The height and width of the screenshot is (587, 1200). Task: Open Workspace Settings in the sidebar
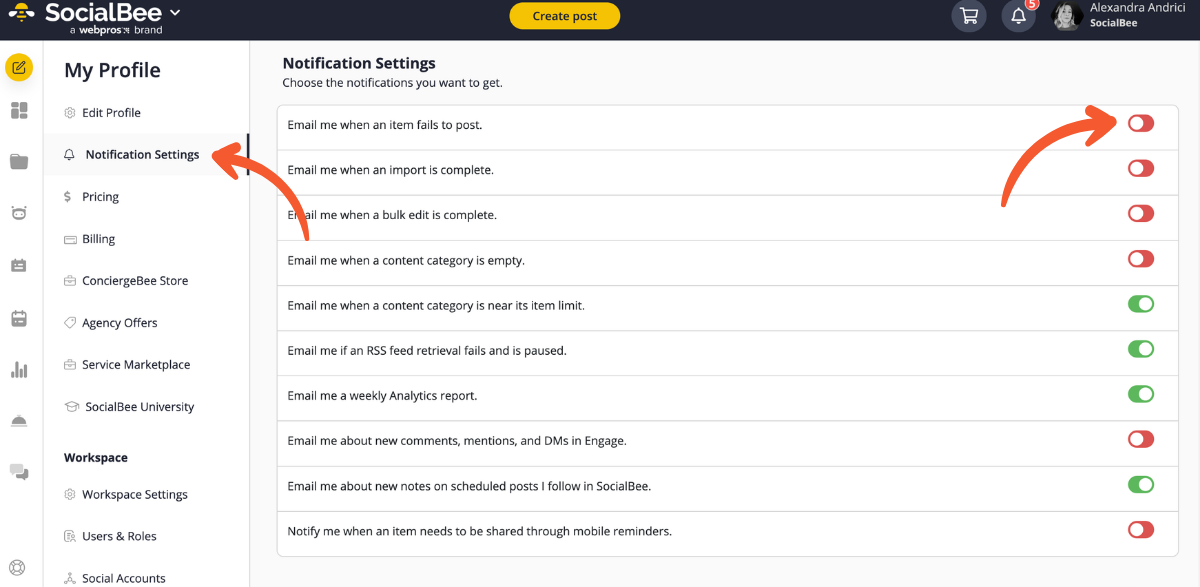(x=134, y=495)
